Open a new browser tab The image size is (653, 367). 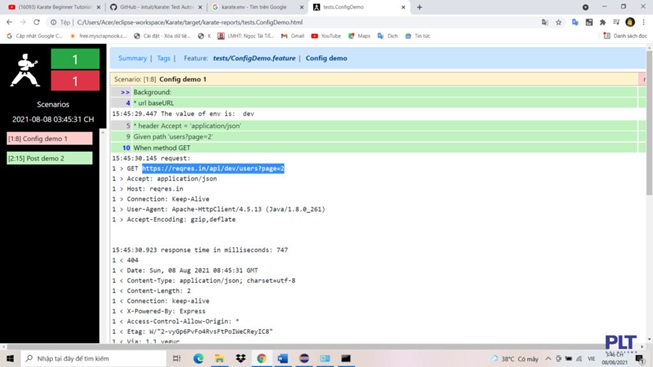[419, 7]
